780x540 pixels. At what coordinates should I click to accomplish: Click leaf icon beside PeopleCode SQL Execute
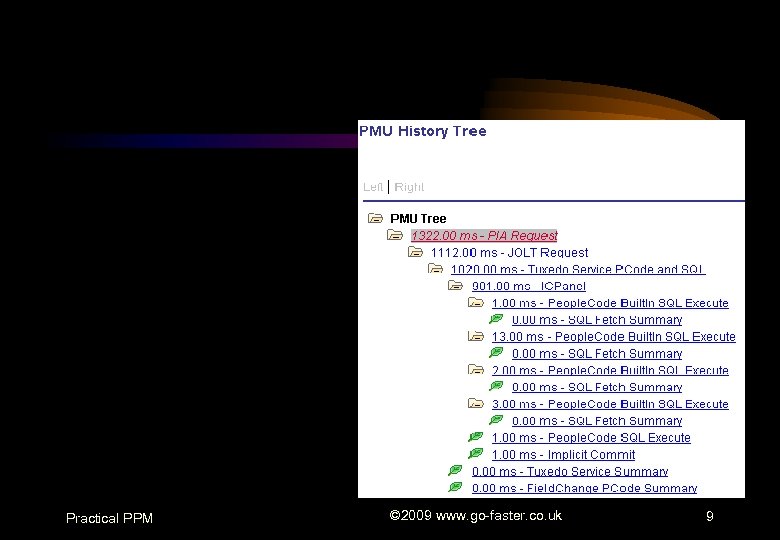click(x=476, y=437)
